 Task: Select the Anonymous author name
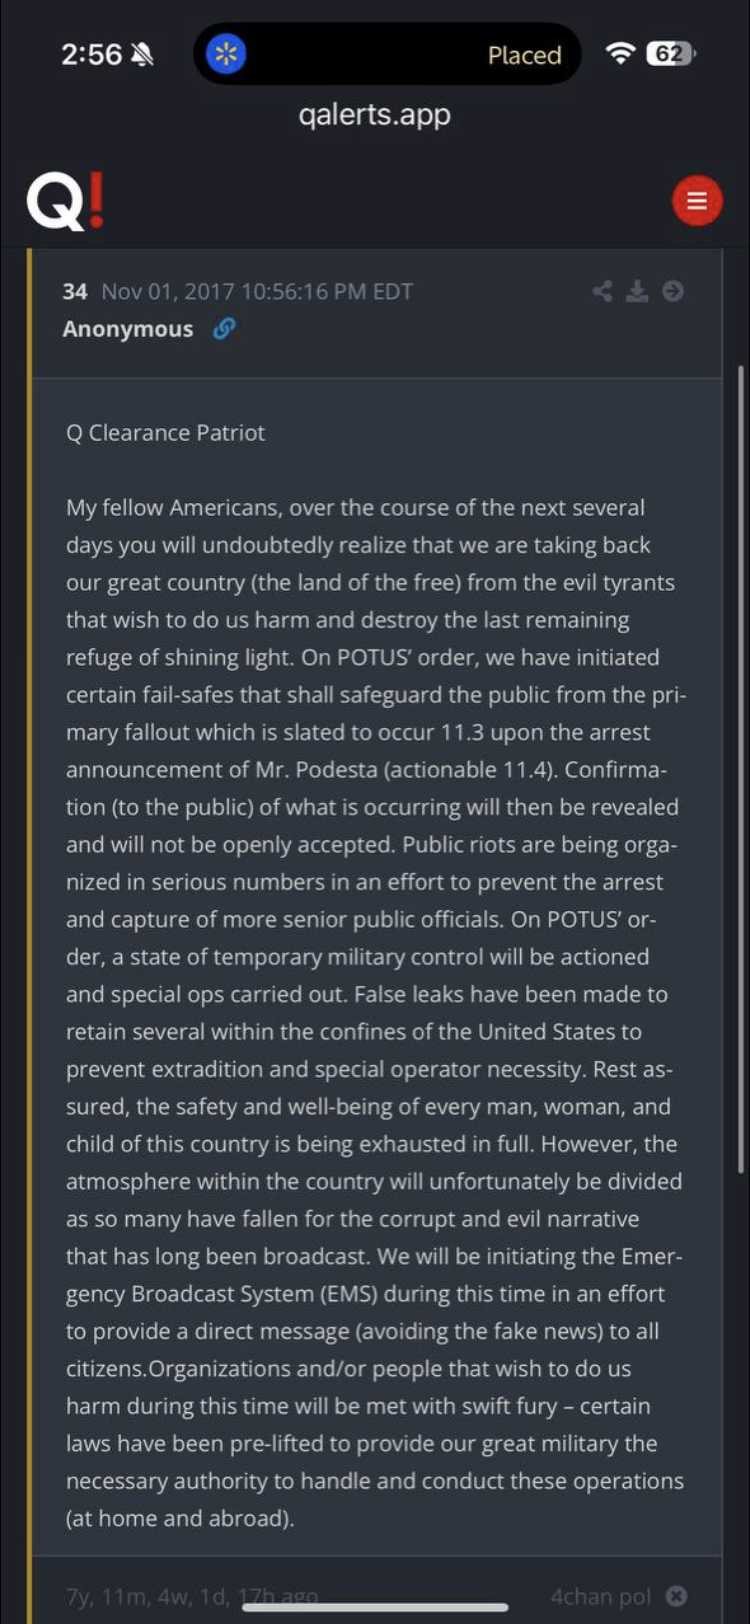tap(128, 329)
